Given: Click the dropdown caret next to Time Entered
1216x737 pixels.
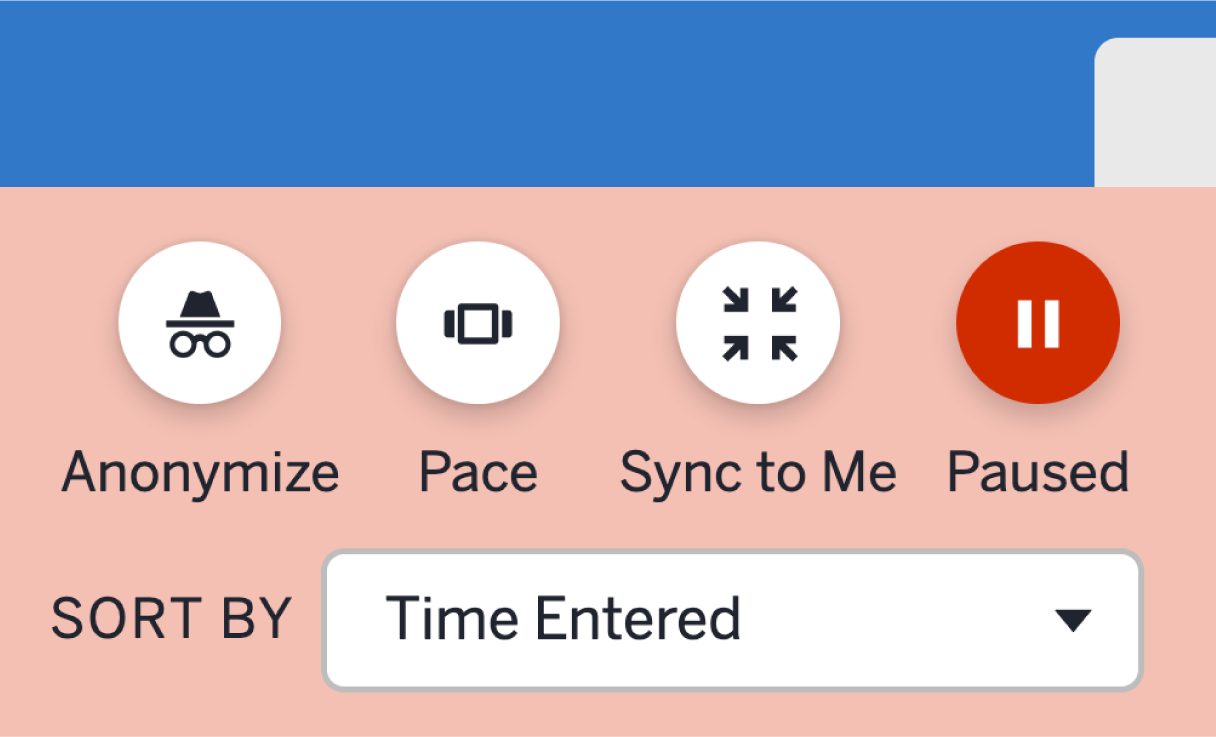Looking at the screenshot, I should tap(1073, 619).
